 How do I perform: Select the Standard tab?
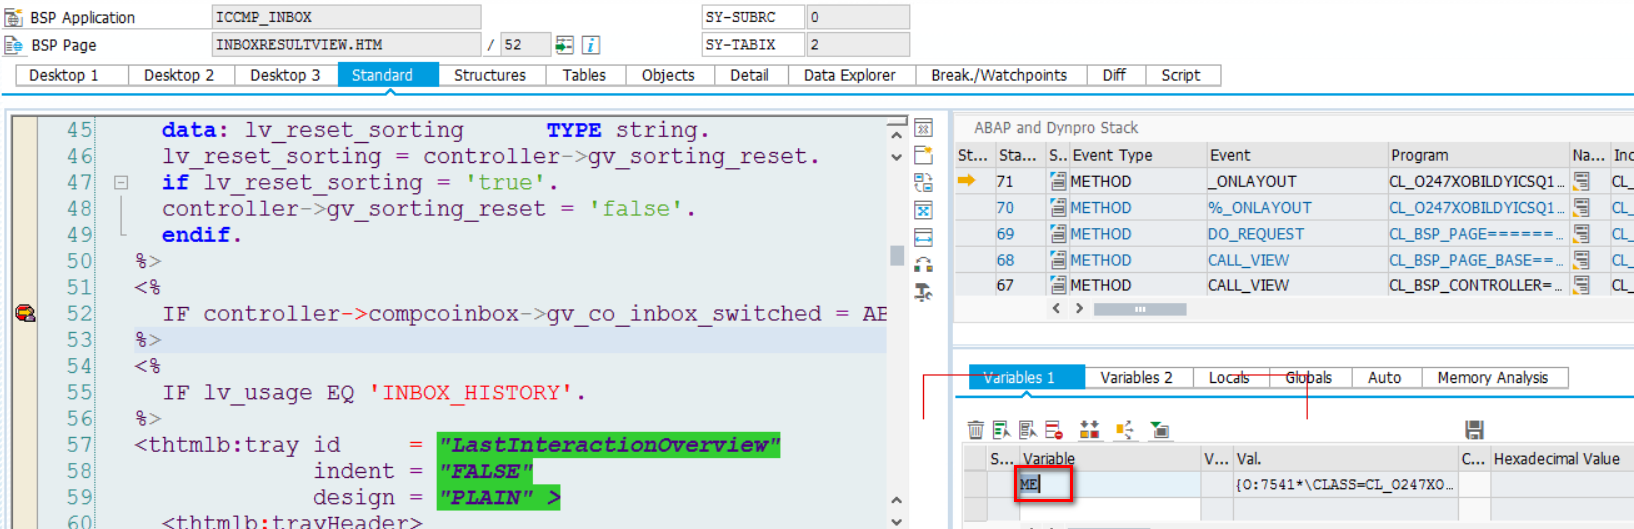[x=388, y=75]
